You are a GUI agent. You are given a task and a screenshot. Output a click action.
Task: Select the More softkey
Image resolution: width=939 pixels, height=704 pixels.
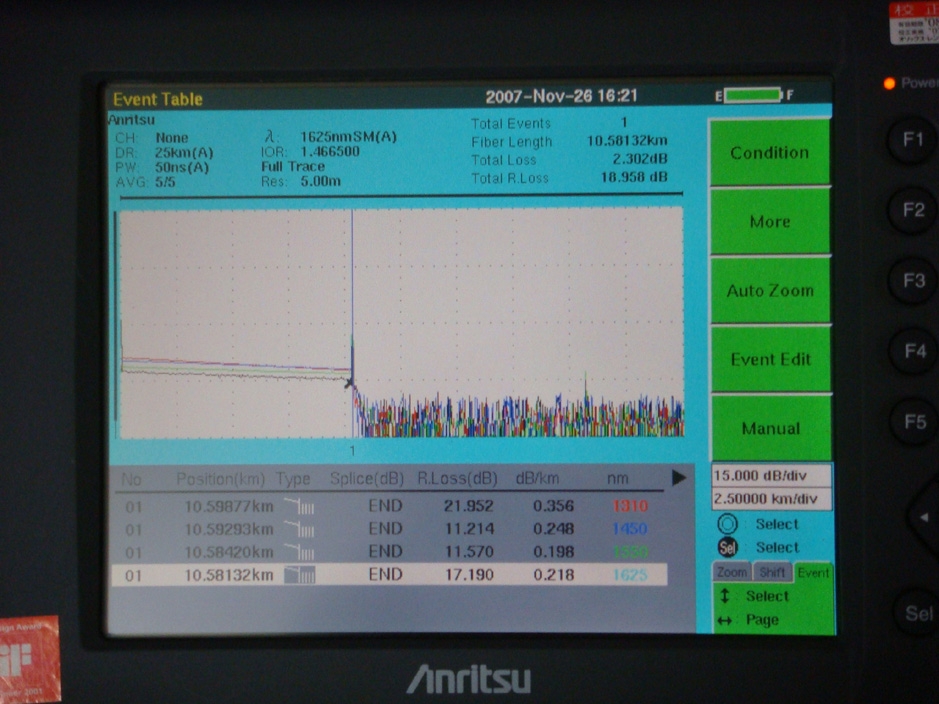pyautogui.click(x=770, y=221)
